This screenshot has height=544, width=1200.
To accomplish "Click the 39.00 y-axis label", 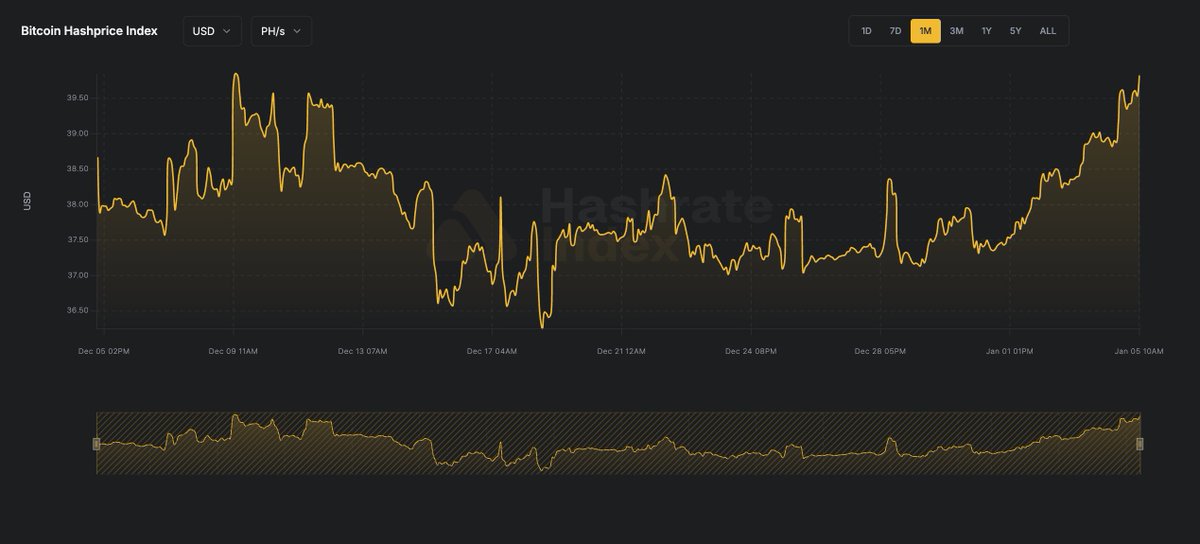I will click(77, 133).
